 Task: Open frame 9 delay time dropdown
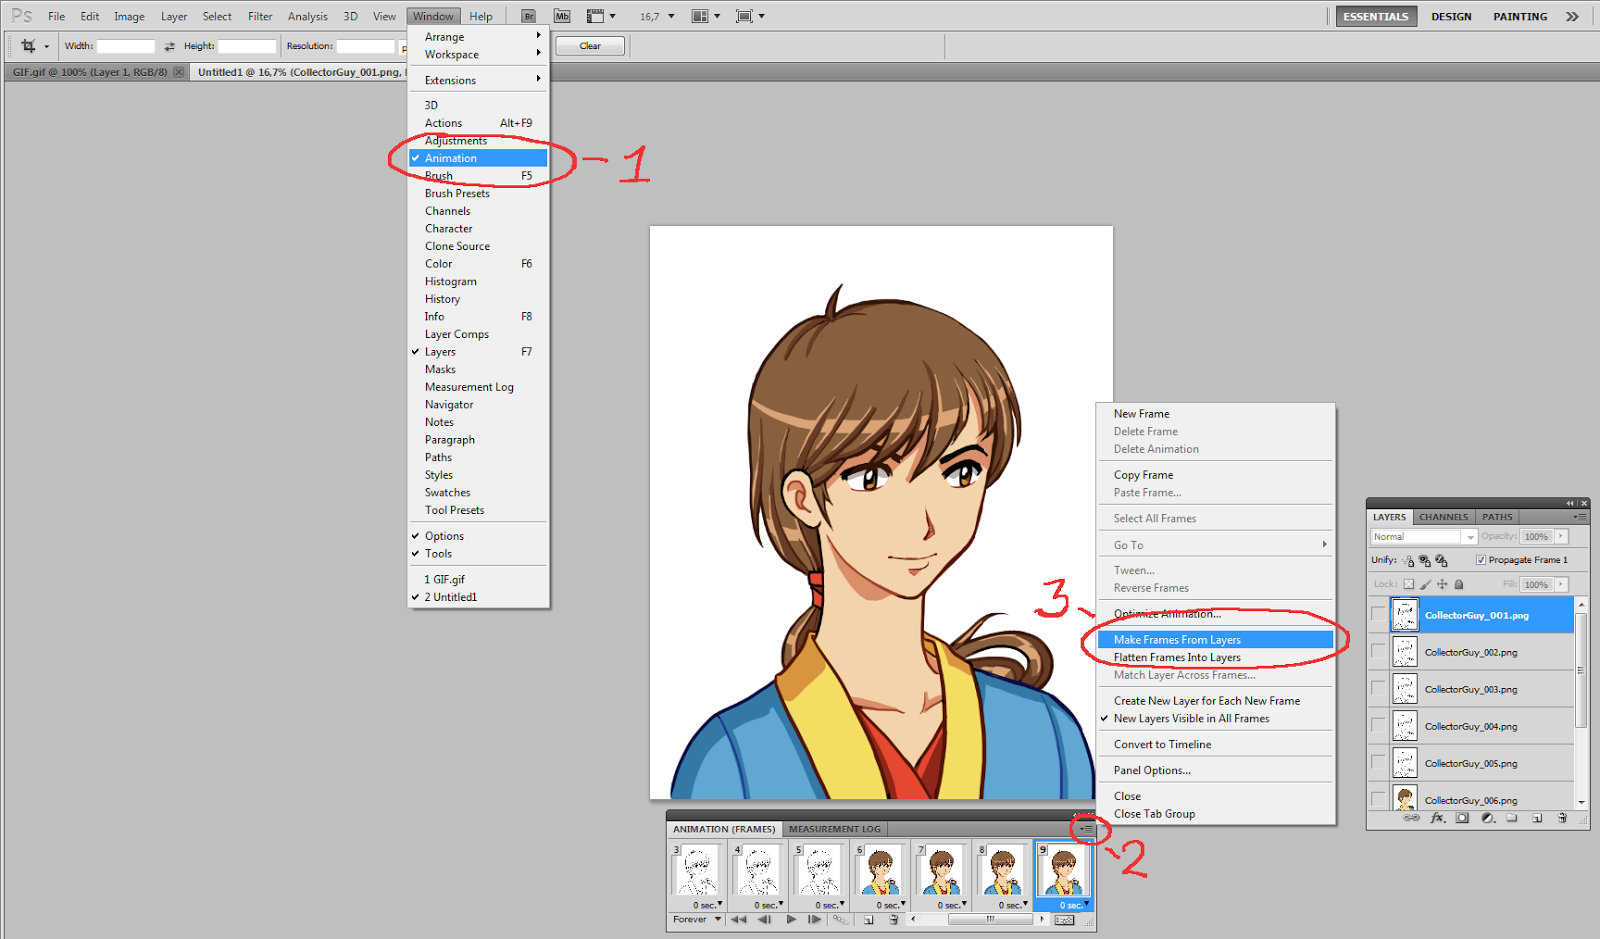pos(1085,904)
